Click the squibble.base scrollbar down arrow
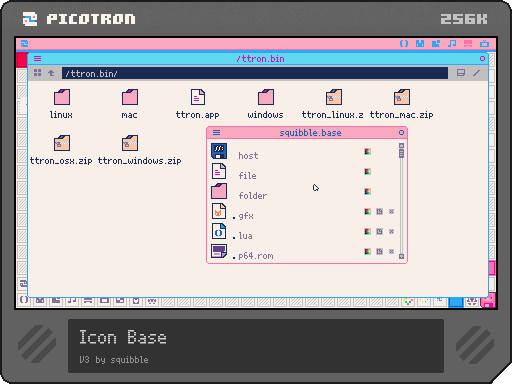The image size is (512, 384). tap(401, 256)
